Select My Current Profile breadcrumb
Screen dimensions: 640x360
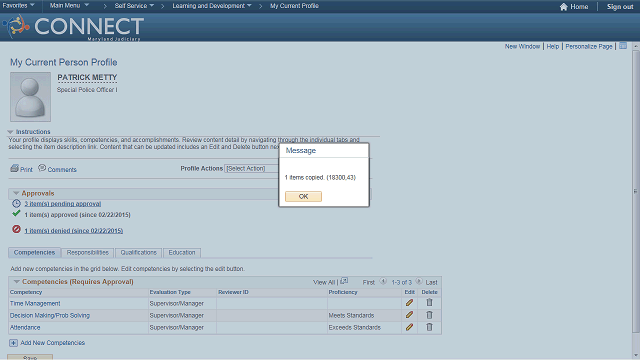click(294, 6)
